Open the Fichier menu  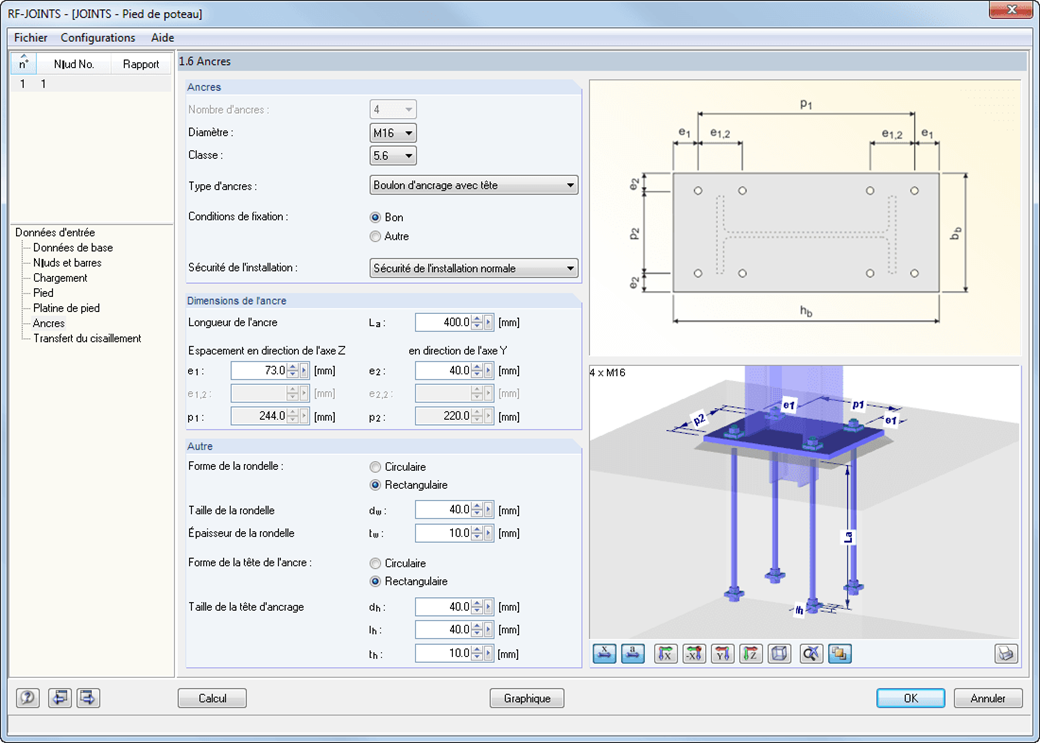pos(31,38)
